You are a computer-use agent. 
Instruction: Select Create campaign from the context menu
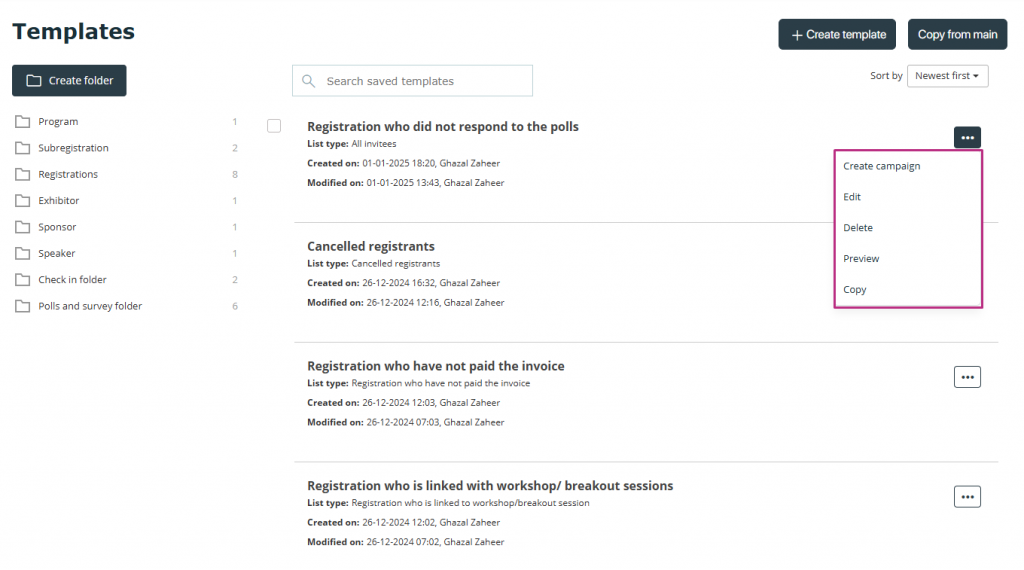point(881,166)
